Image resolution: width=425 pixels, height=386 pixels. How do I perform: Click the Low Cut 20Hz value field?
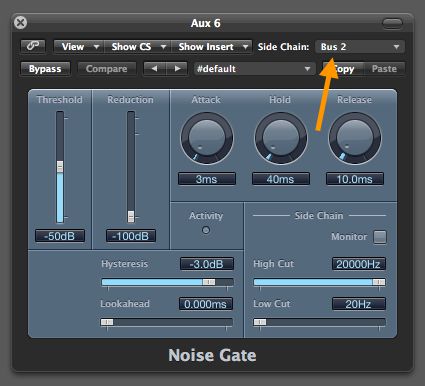(359, 304)
